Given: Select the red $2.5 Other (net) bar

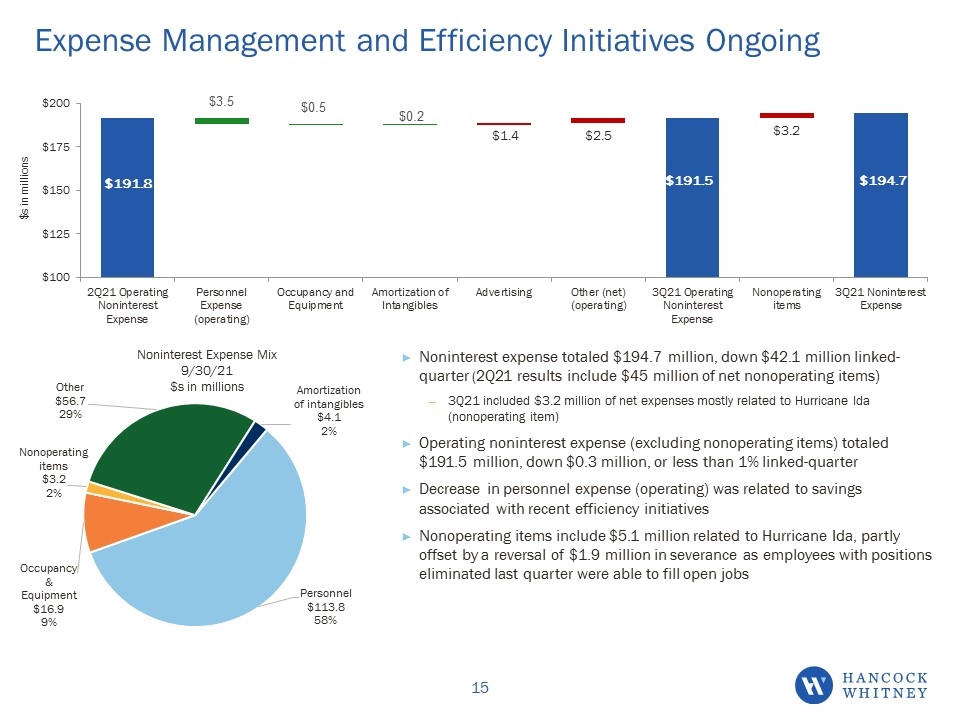Looking at the screenshot, I should click(x=598, y=121).
